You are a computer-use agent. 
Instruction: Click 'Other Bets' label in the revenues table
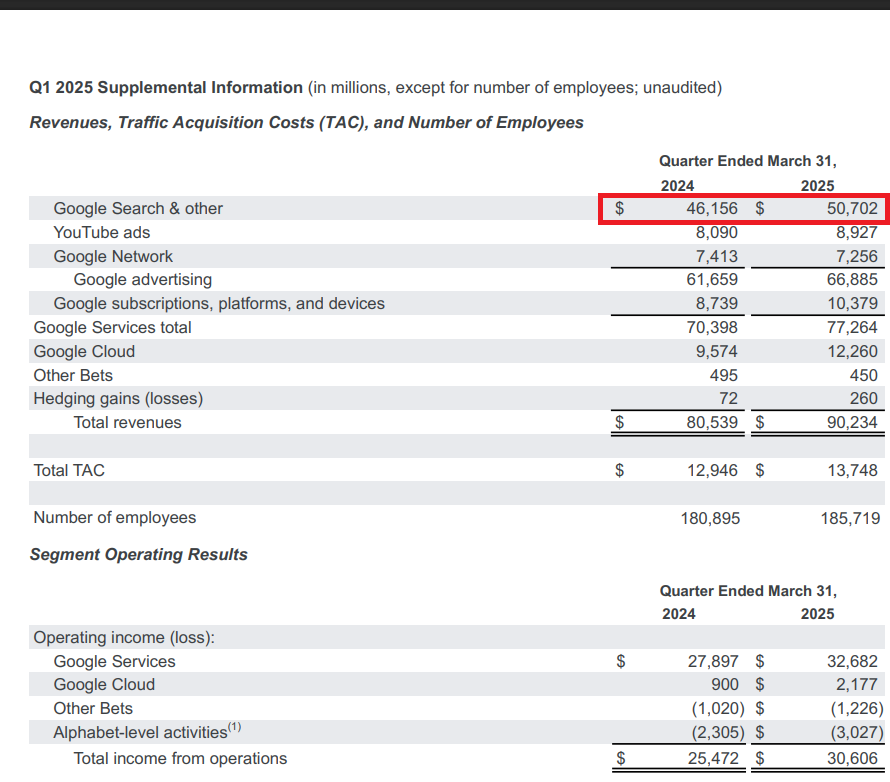coord(73,375)
